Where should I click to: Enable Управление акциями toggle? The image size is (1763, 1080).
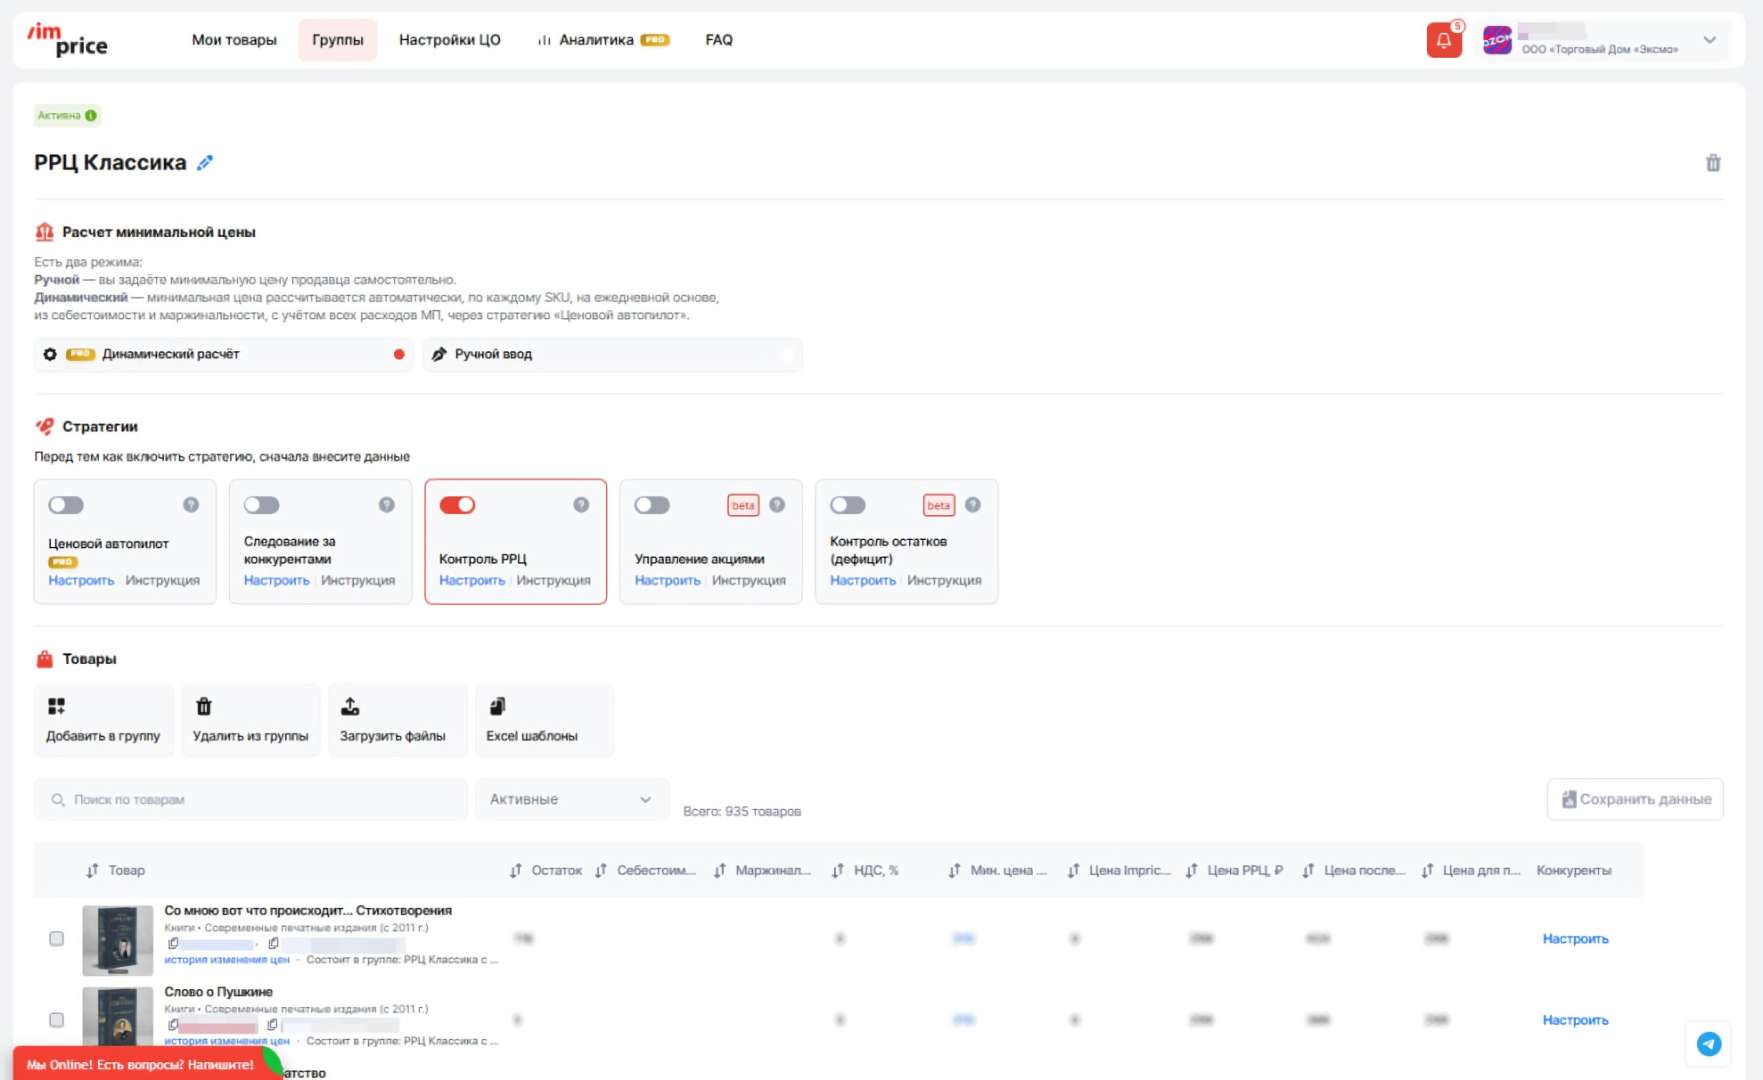(x=652, y=505)
